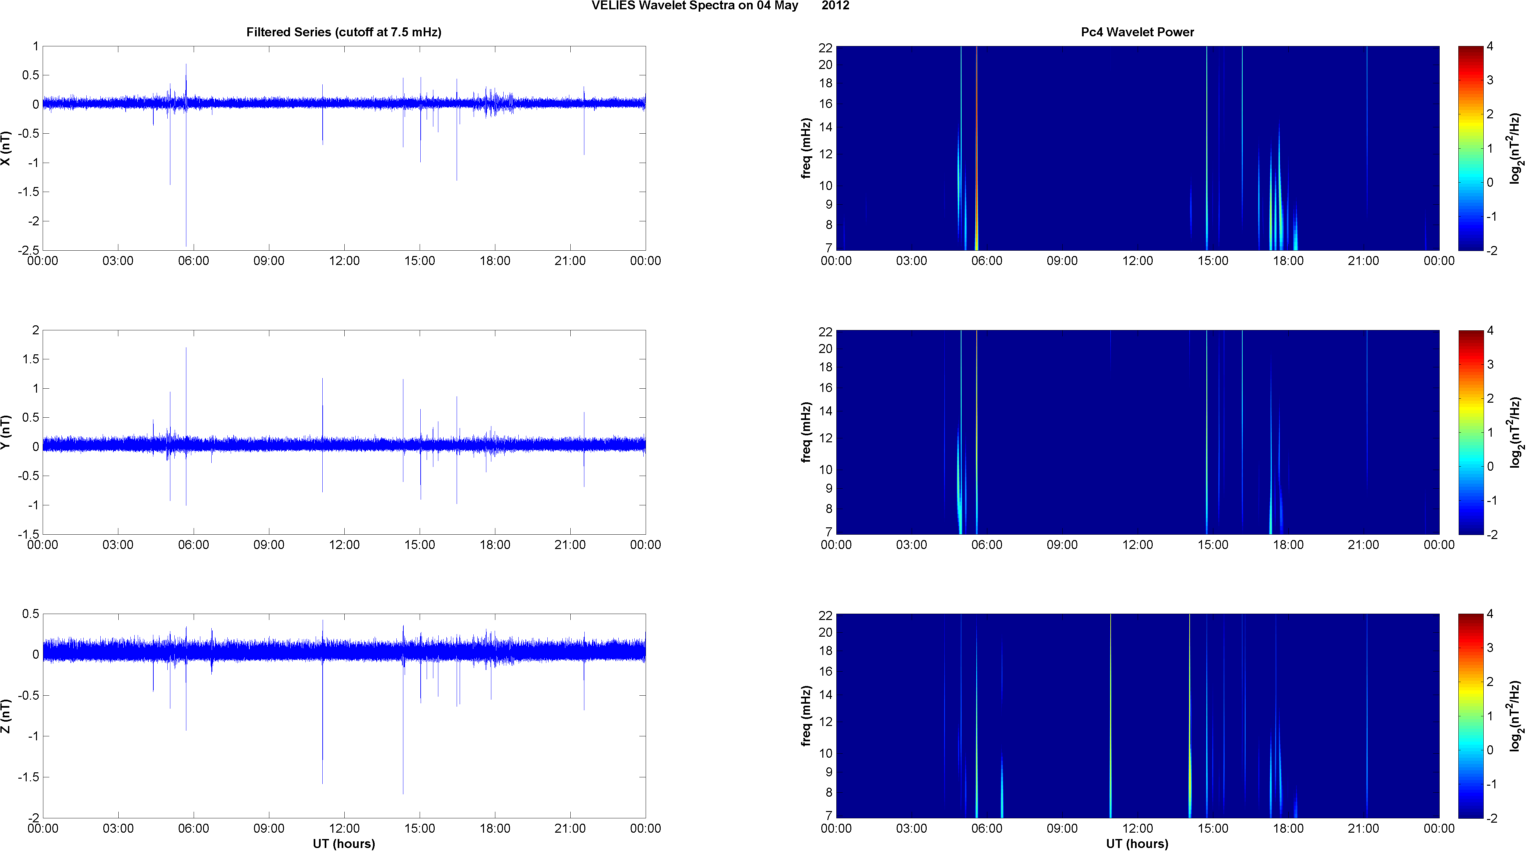Click the '12:00' tick under X series plot
Image resolution: width=1526 pixels, height=851 pixels.
tap(344, 261)
